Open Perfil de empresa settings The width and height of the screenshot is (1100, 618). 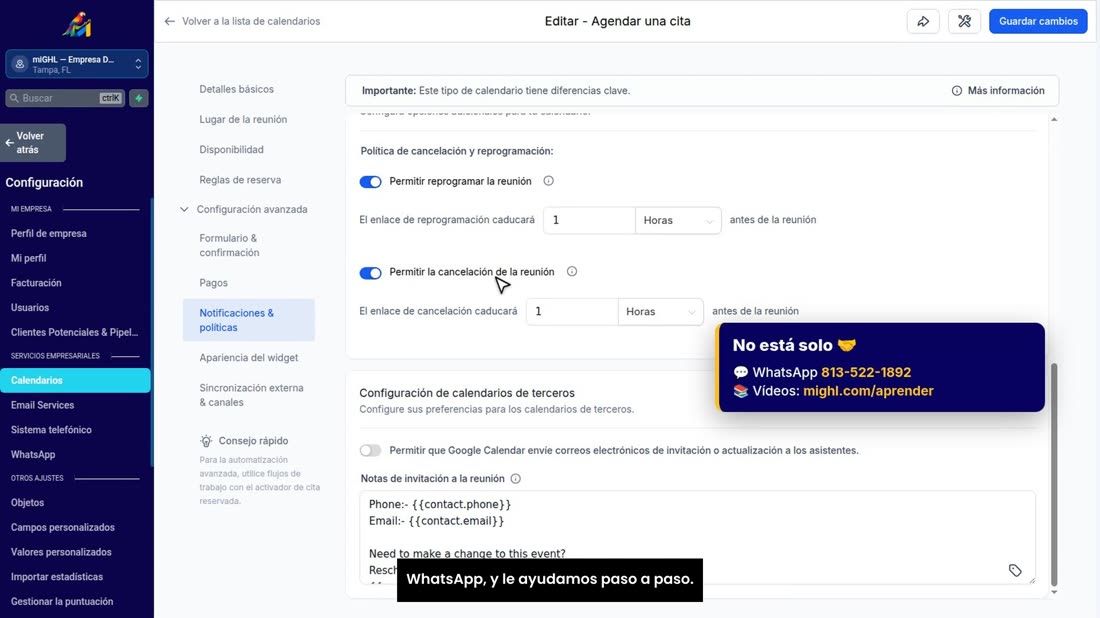click(48, 234)
